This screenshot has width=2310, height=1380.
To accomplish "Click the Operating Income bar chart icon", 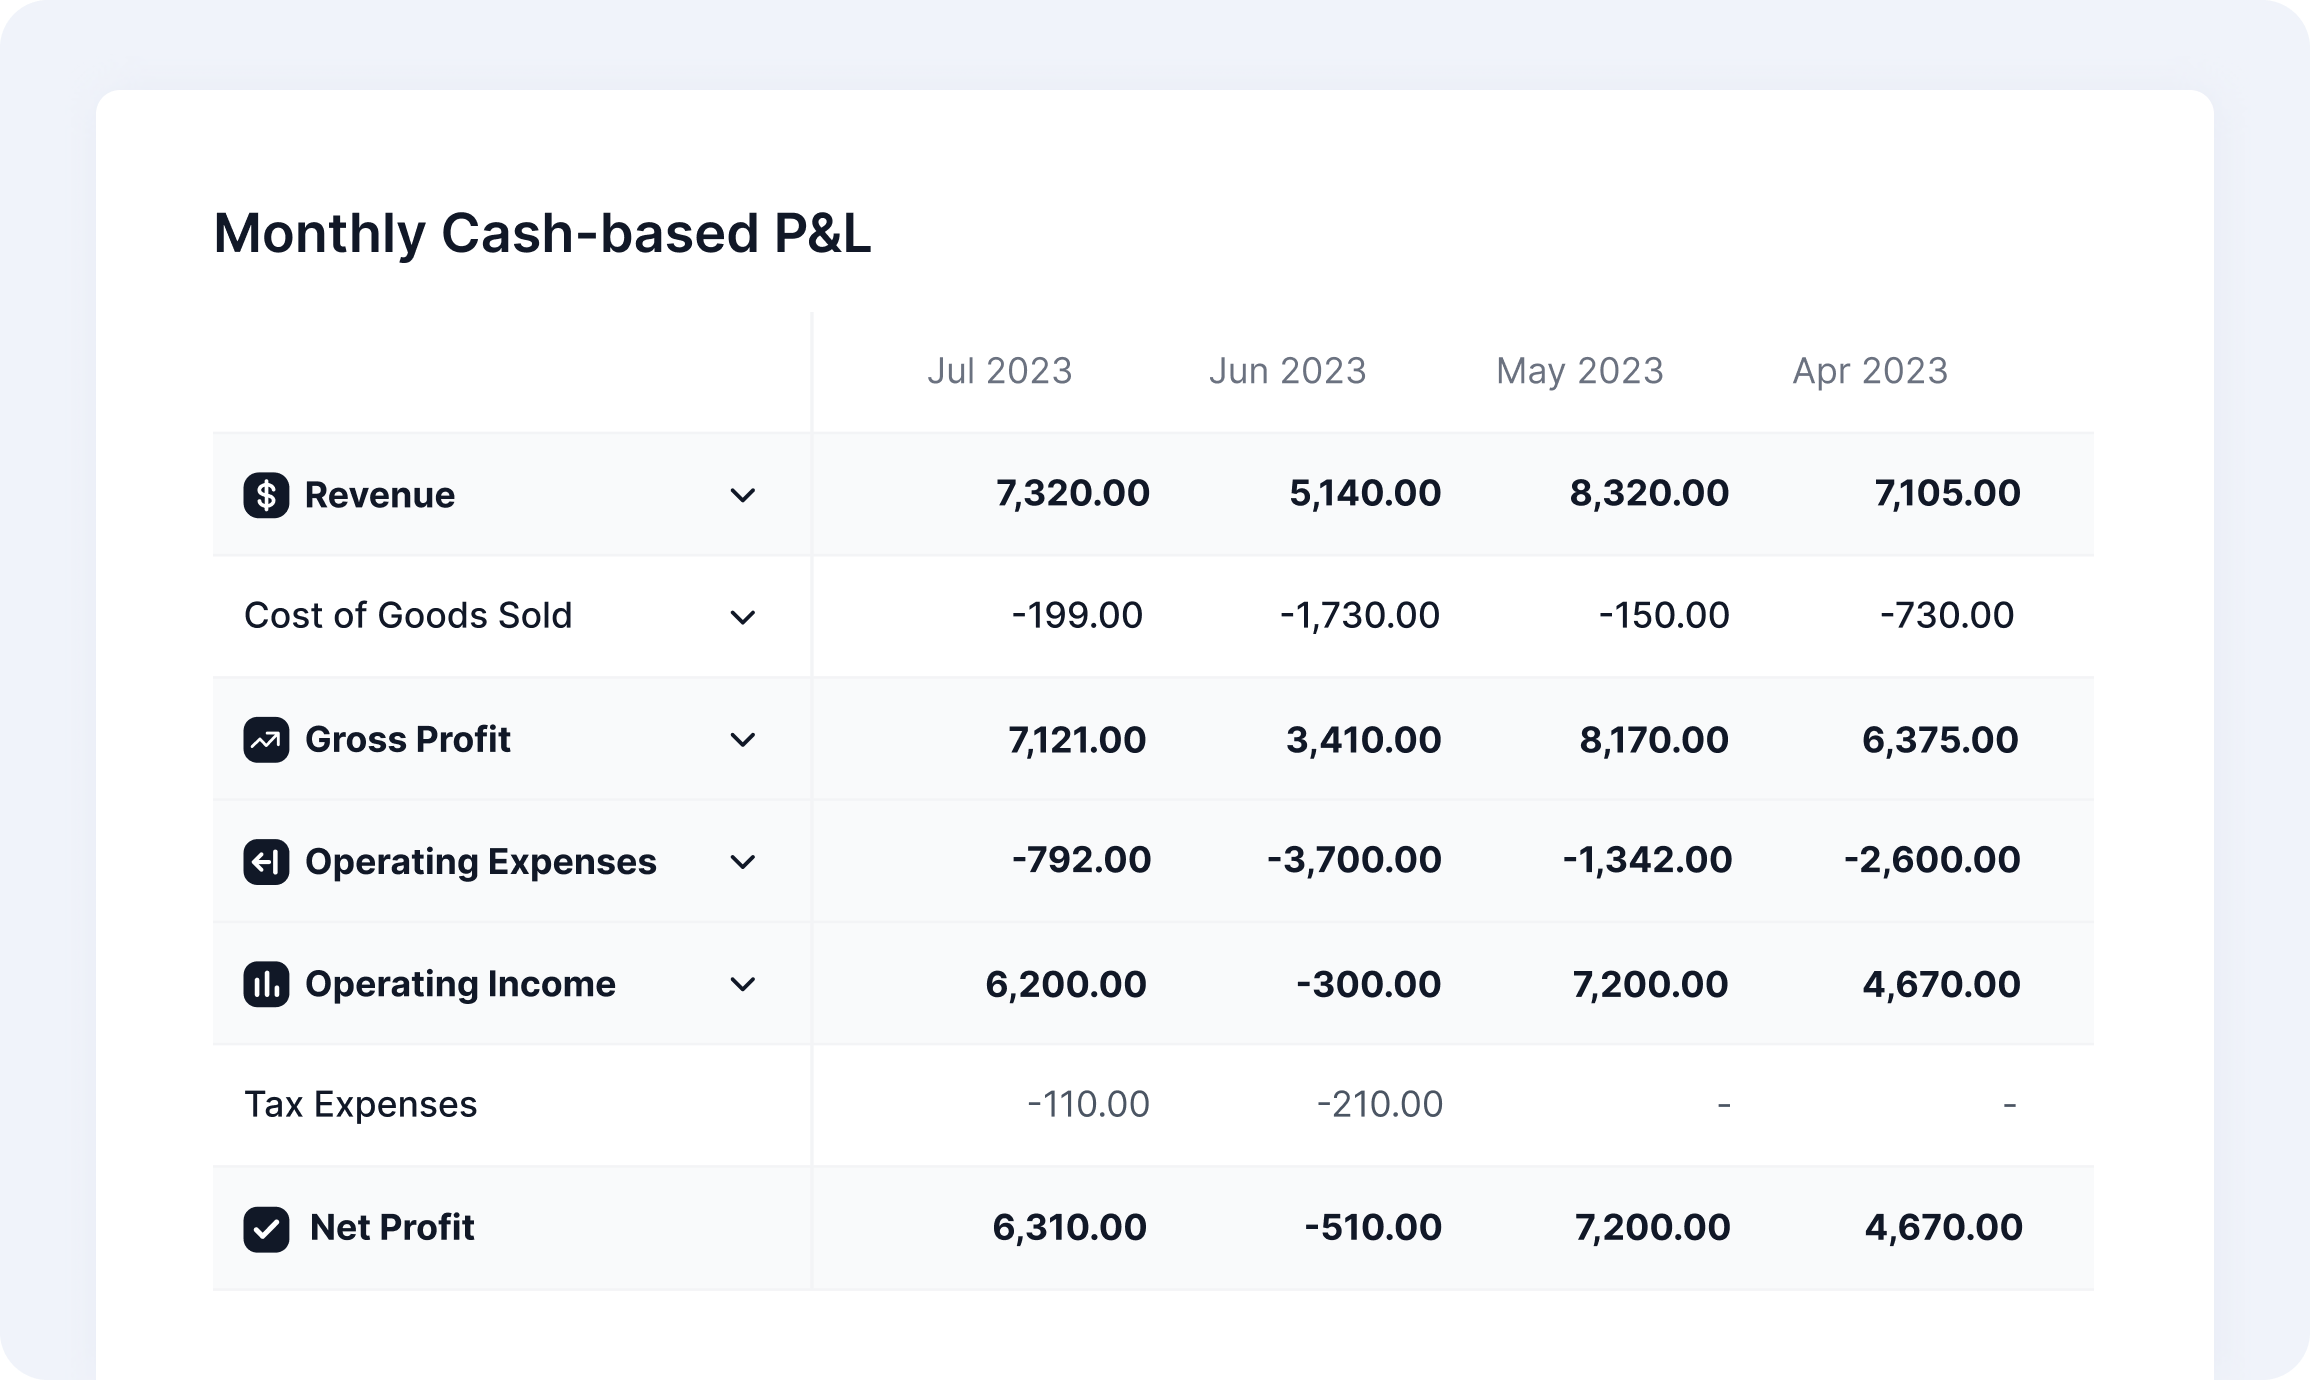I will [x=266, y=984].
